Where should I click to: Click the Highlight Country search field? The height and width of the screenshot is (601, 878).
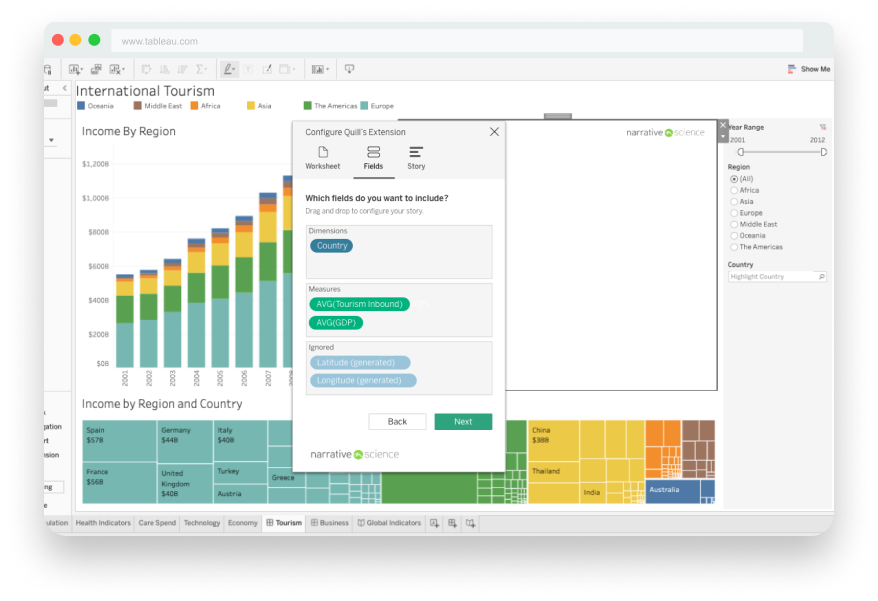click(x=776, y=275)
